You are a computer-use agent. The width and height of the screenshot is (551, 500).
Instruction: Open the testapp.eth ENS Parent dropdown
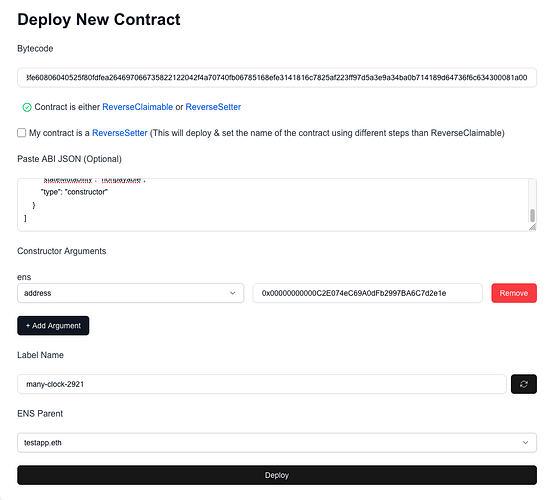pyautogui.click(x=277, y=442)
